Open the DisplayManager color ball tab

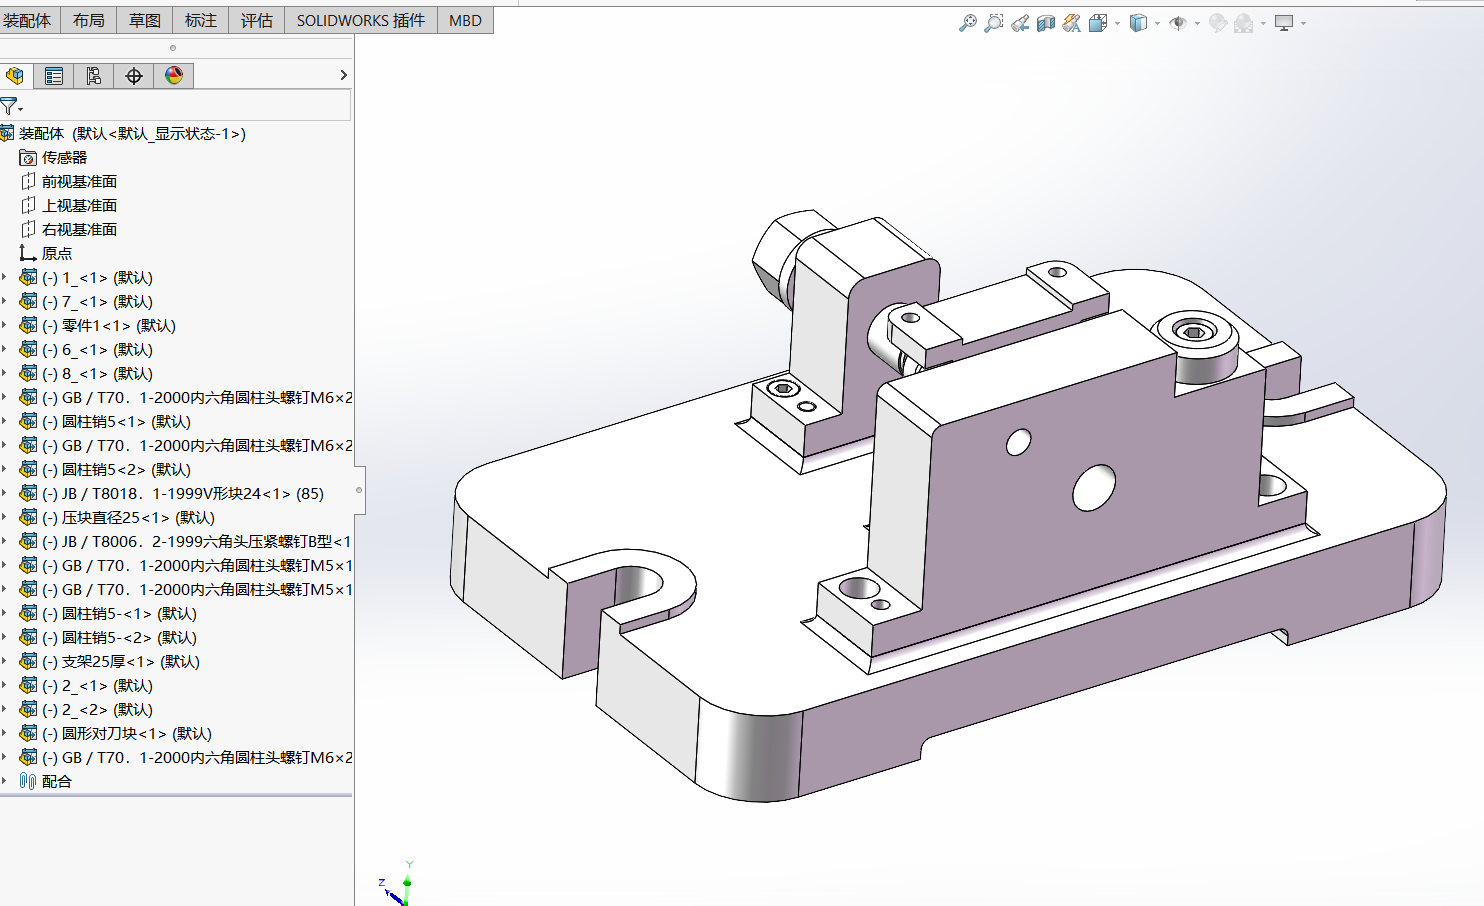tap(174, 76)
